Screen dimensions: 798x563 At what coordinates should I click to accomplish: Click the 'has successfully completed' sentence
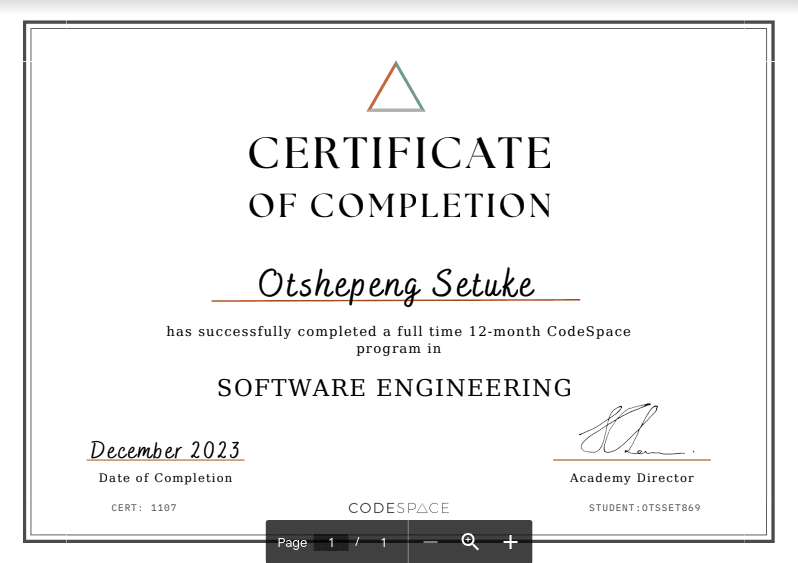398,340
